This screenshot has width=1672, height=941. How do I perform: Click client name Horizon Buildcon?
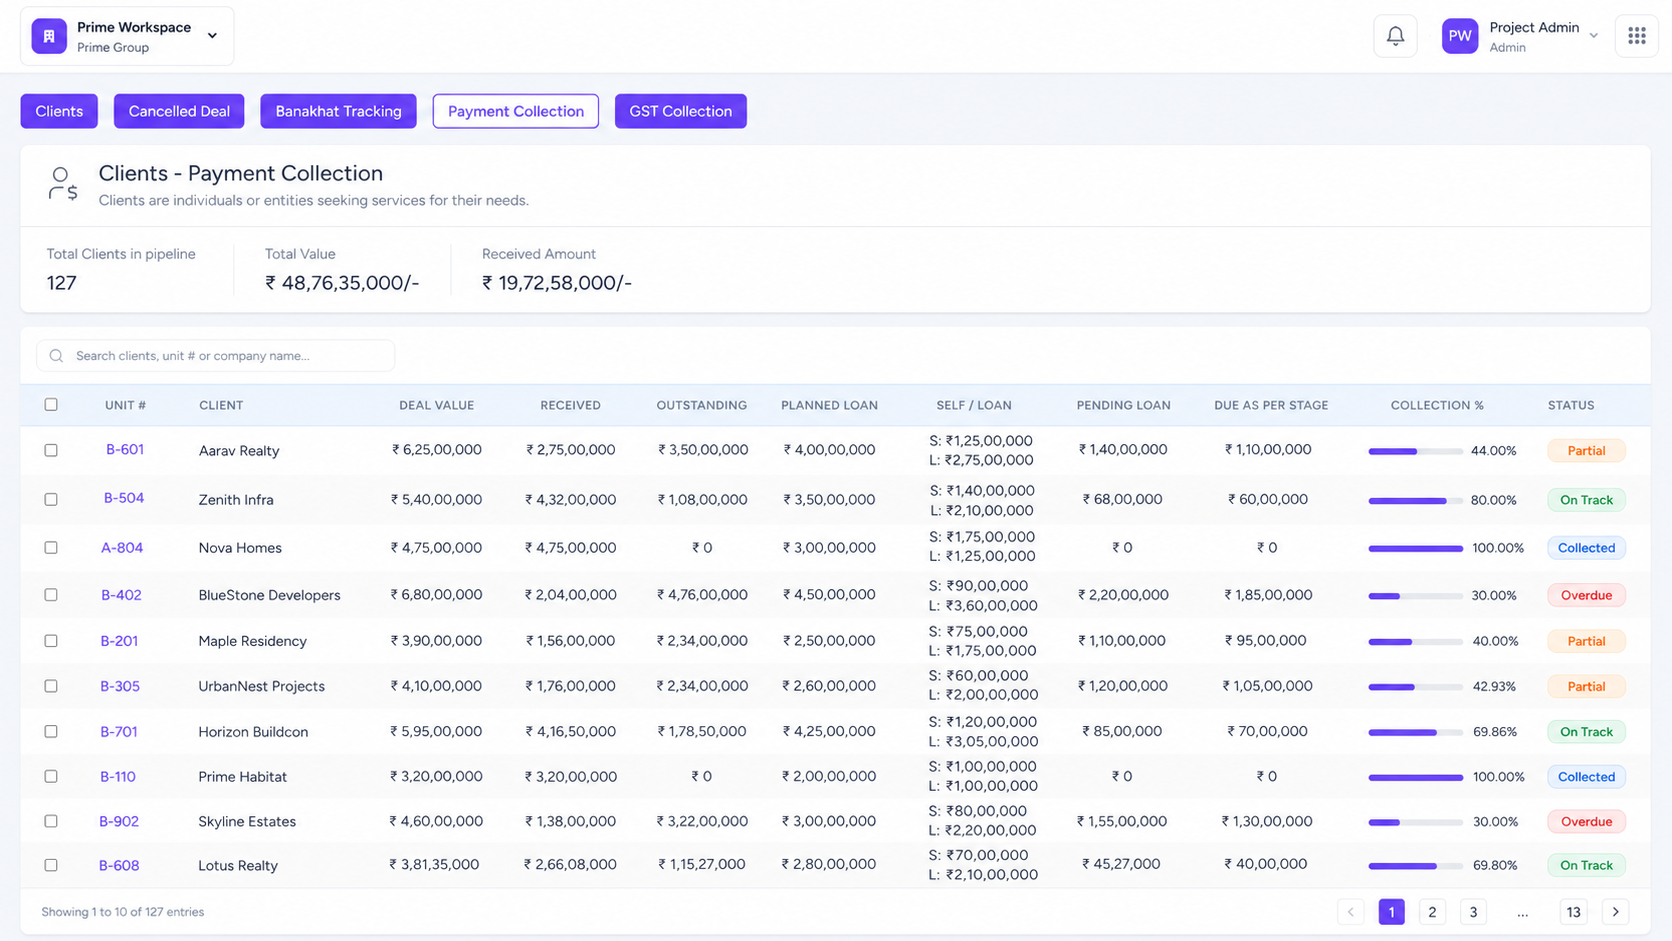(x=253, y=732)
